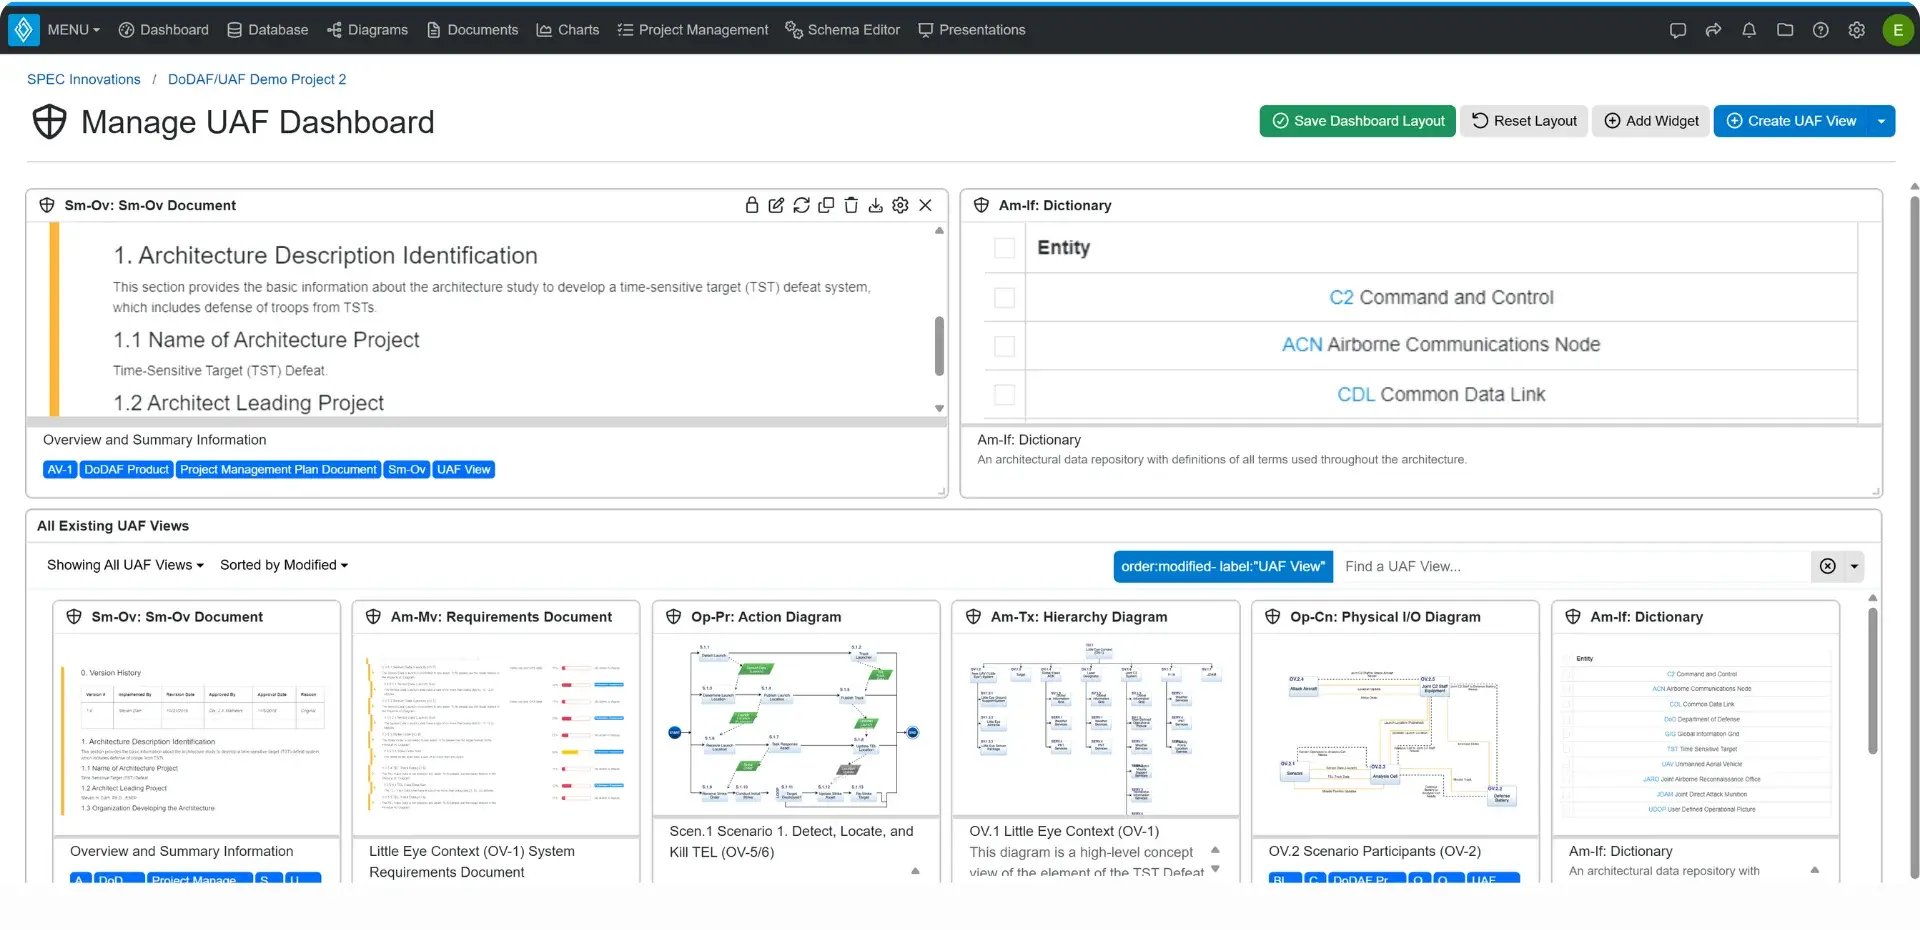1920x930 pixels.
Task: Open the Dashboard menu item
Action: tap(163, 30)
